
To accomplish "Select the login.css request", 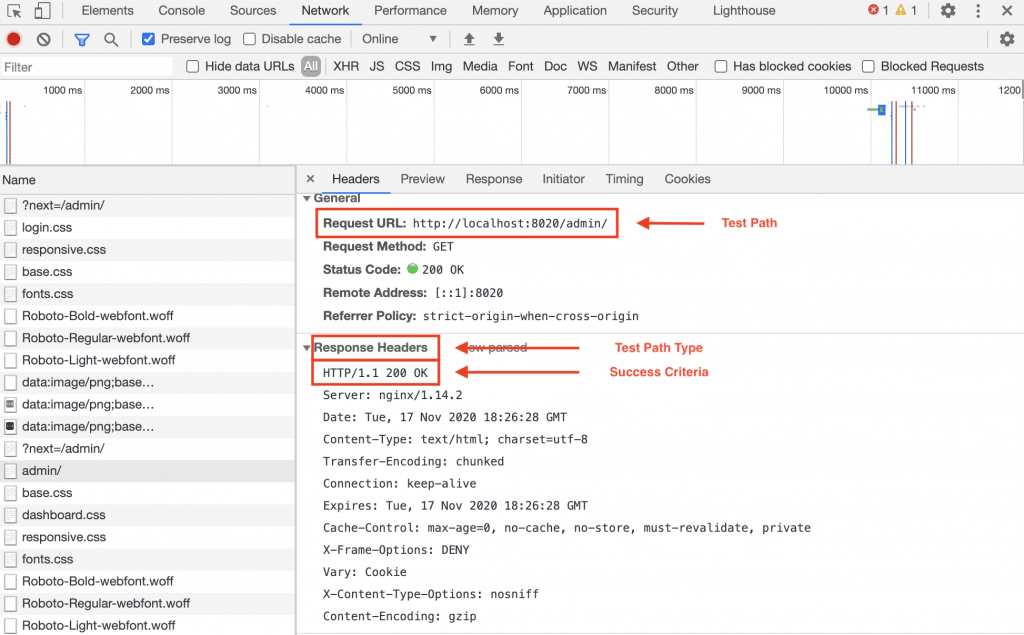I will coord(148,227).
